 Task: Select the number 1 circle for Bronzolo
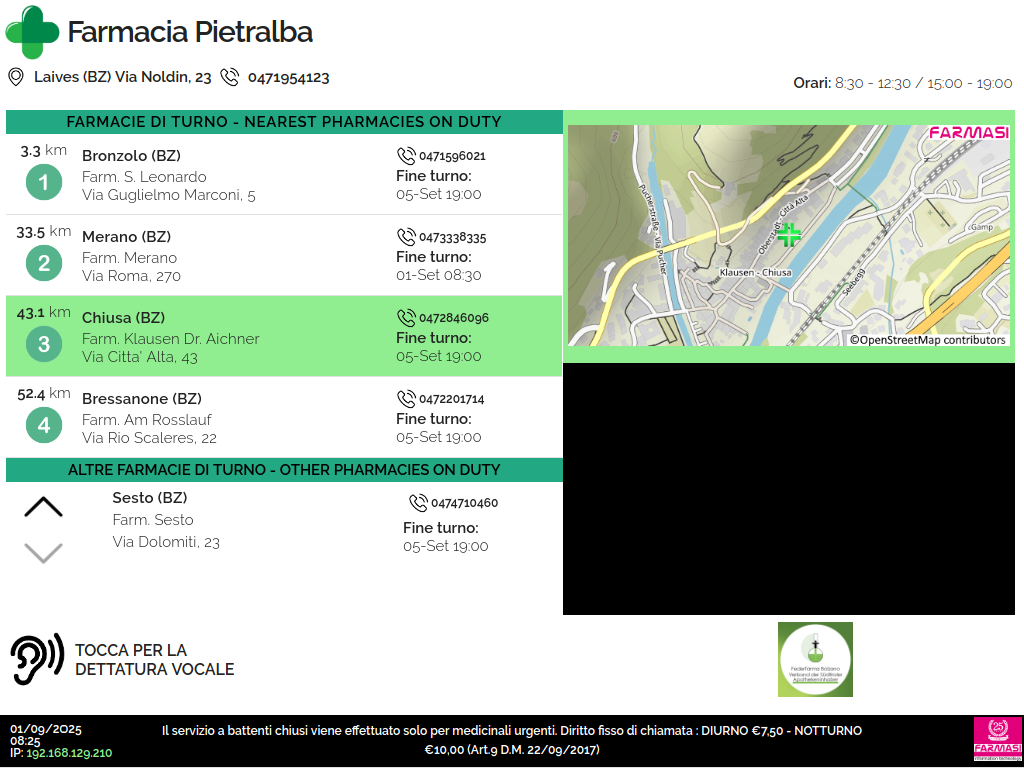coord(43,182)
